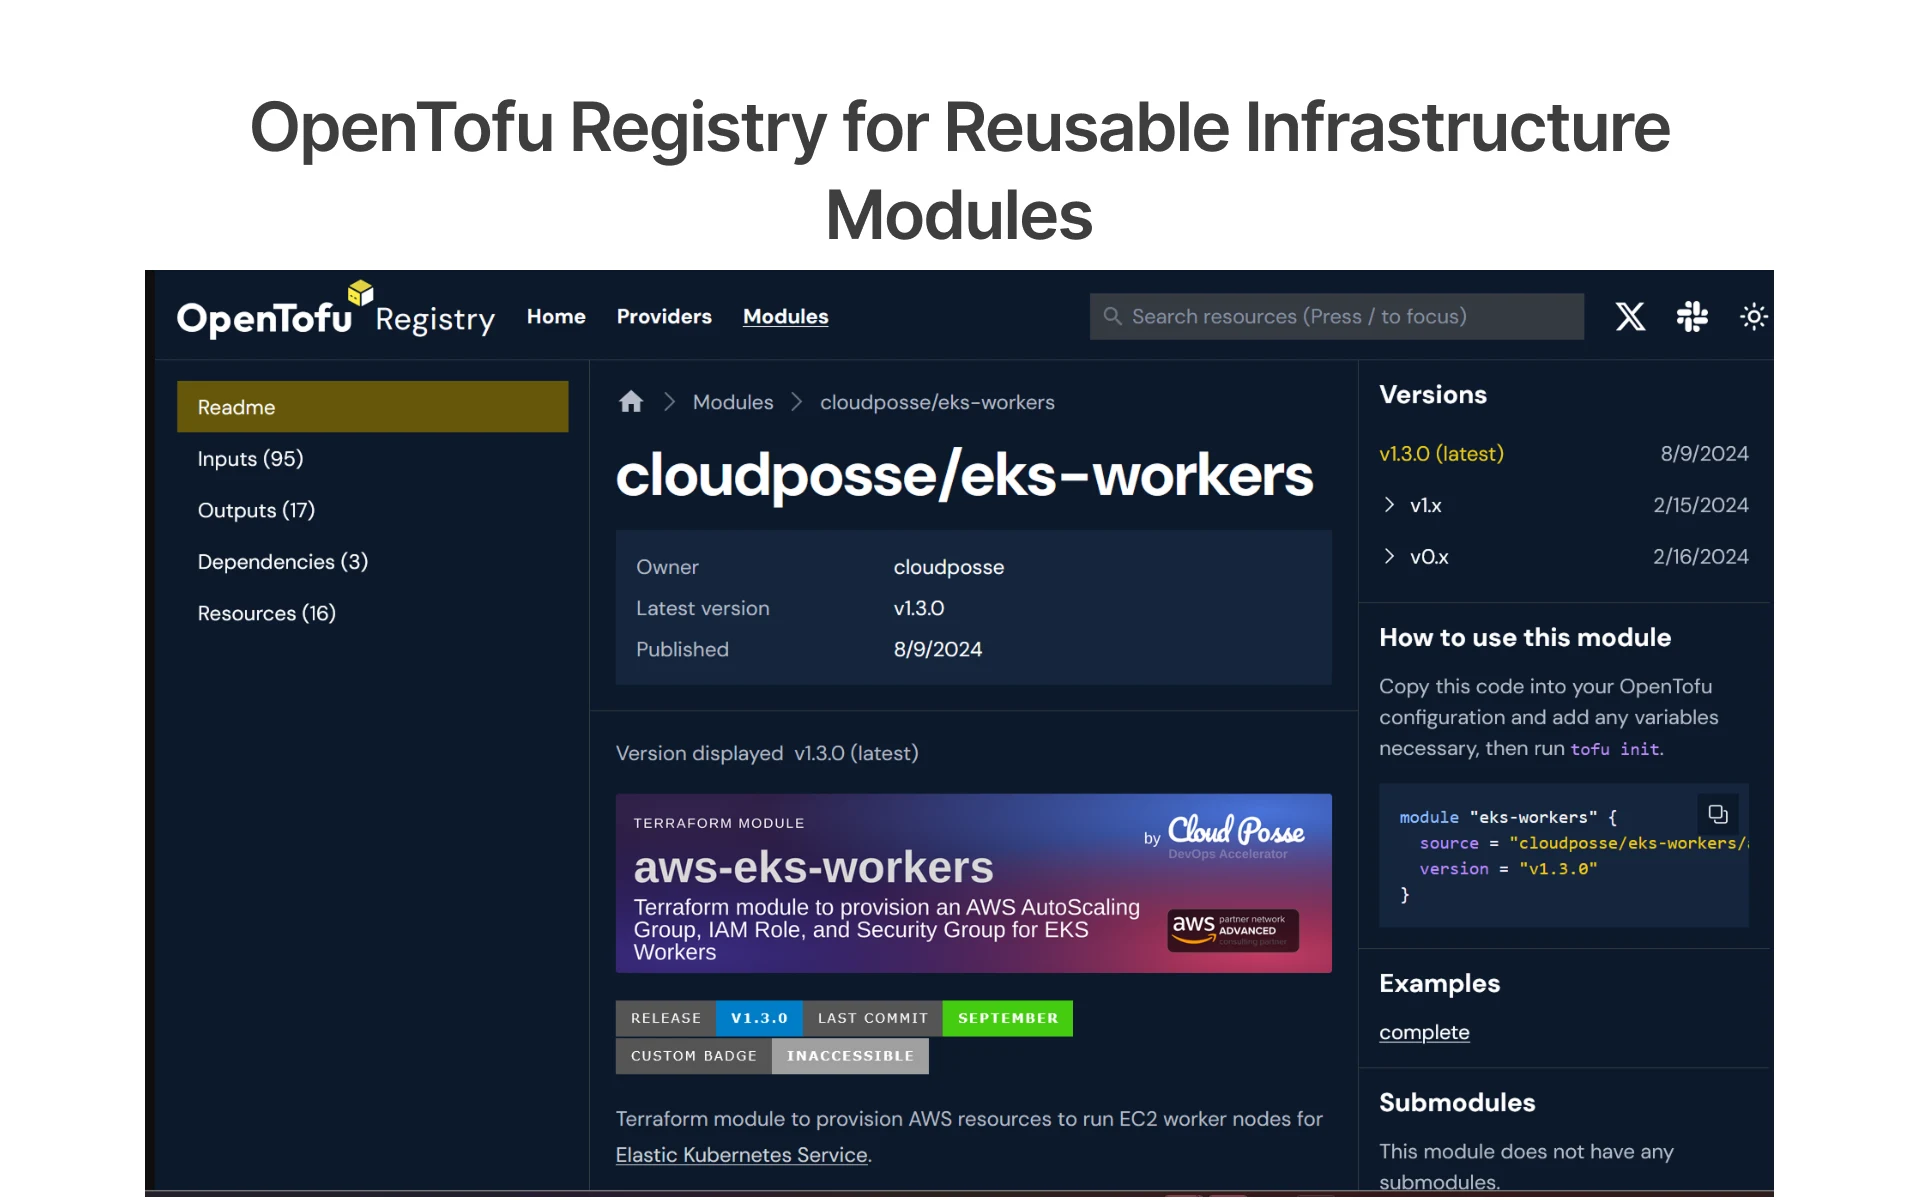Image resolution: width=1920 pixels, height=1200 pixels.
Task: Follow the Elastic Kubernetes Service link
Action: (742, 1155)
